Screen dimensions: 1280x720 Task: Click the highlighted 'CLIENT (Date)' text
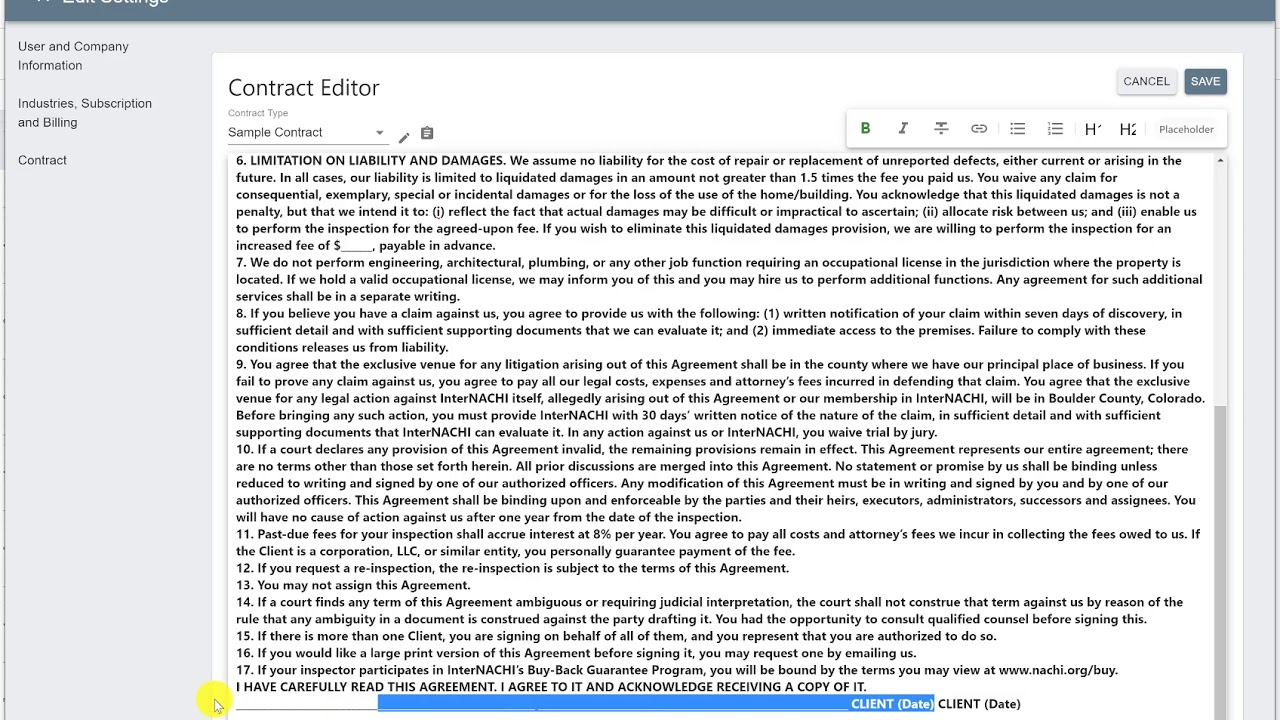pos(892,704)
